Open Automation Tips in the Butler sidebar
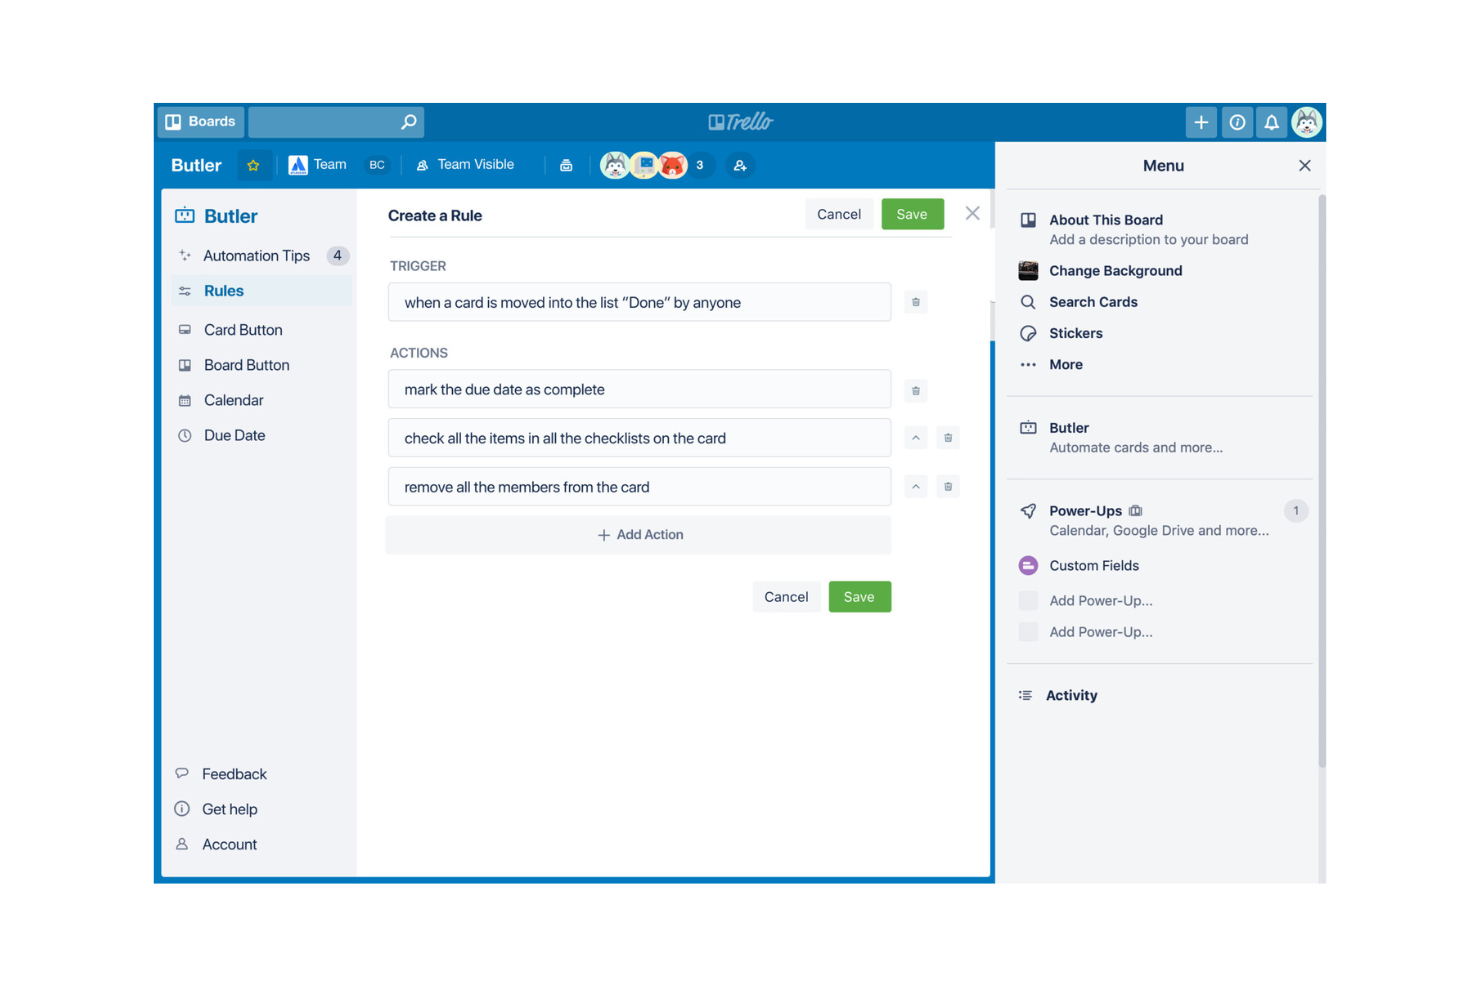The image size is (1480, 987). 256,255
